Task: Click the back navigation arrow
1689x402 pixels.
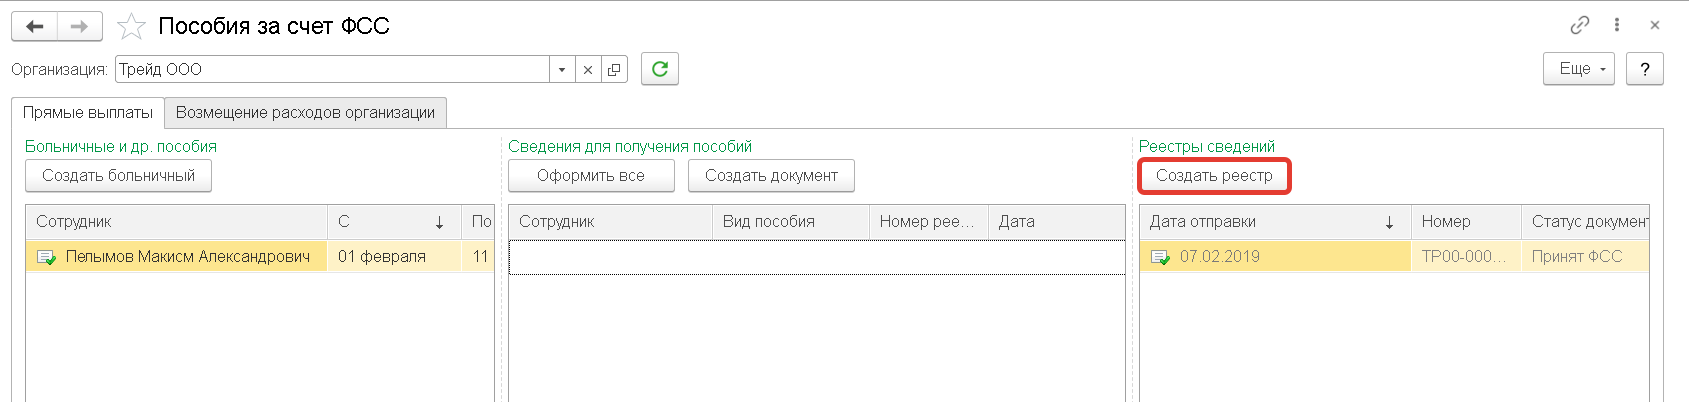Action: pyautogui.click(x=35, y=27)
